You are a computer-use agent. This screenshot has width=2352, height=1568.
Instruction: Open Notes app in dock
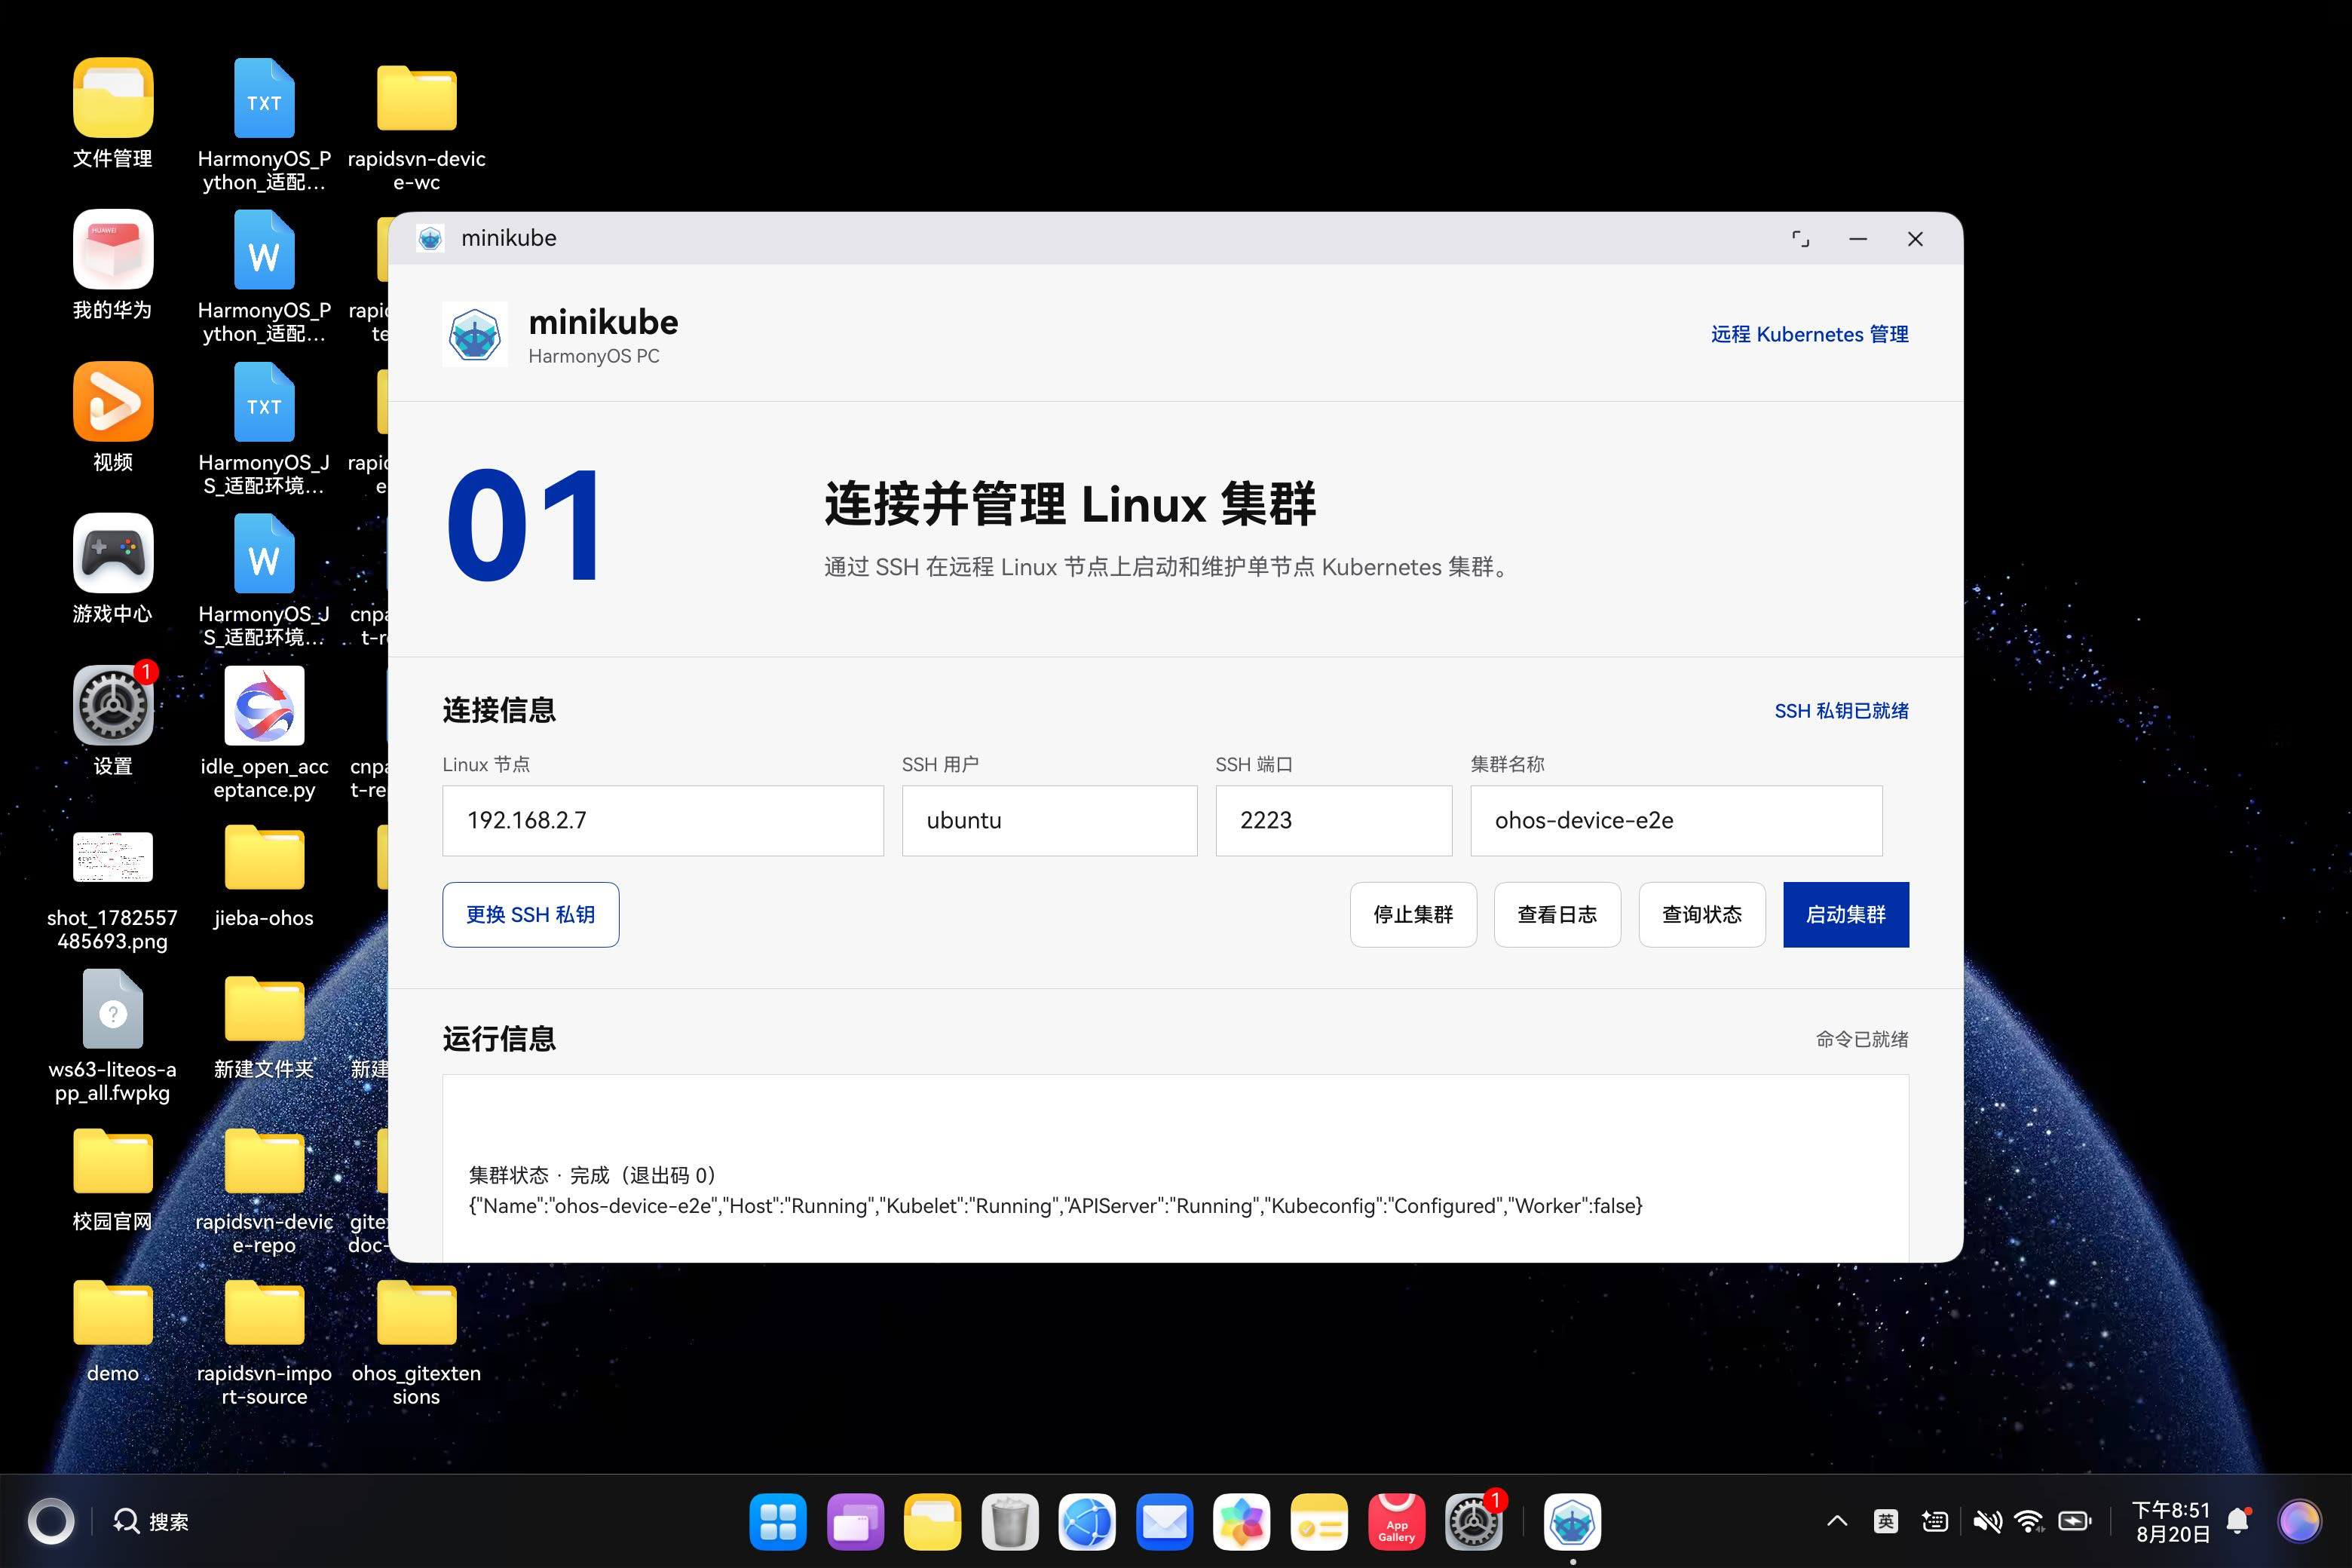point(1319,1522)
